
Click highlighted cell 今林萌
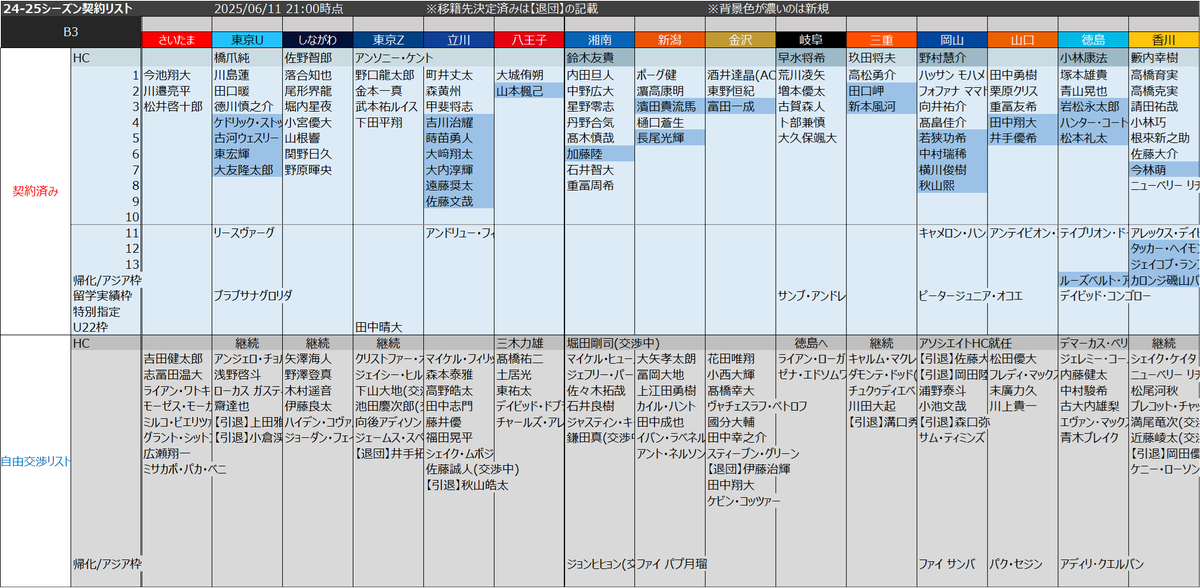[1163, 170]
